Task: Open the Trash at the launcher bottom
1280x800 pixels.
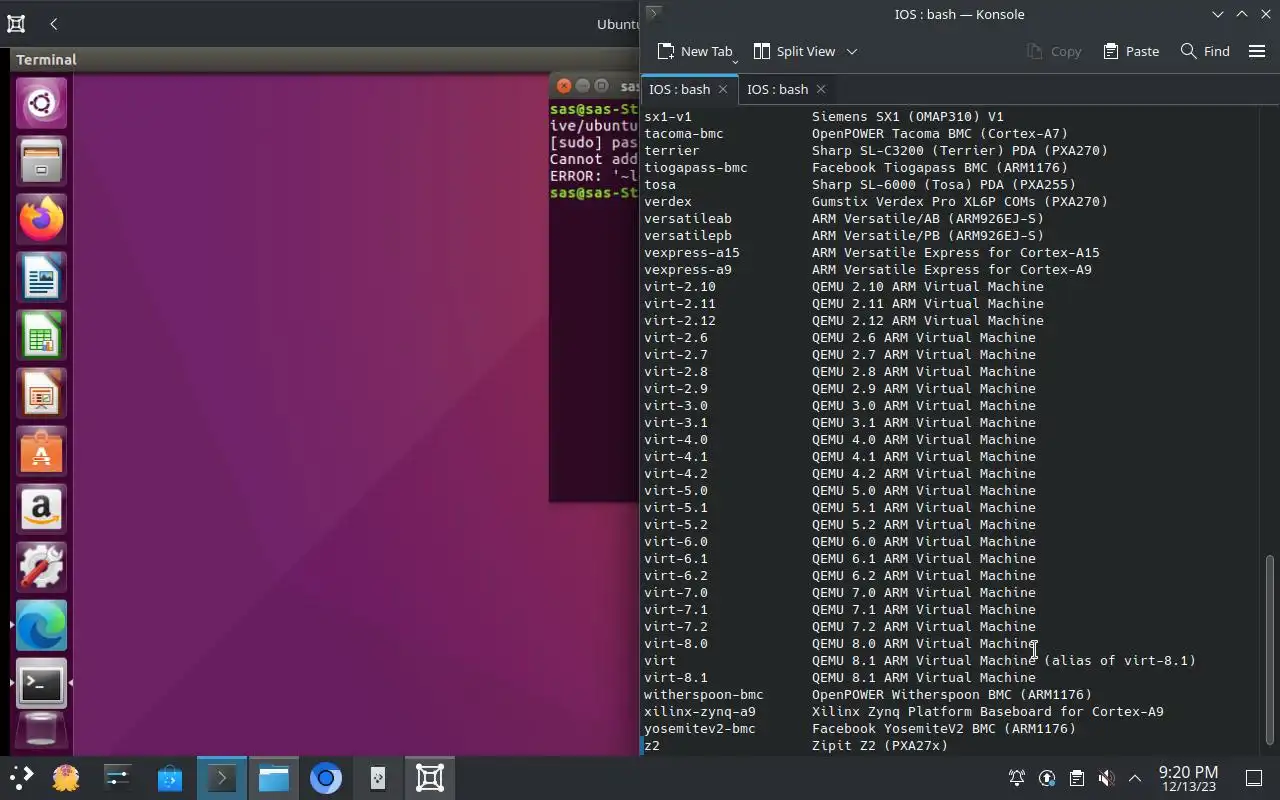Action: pos(41,732)
